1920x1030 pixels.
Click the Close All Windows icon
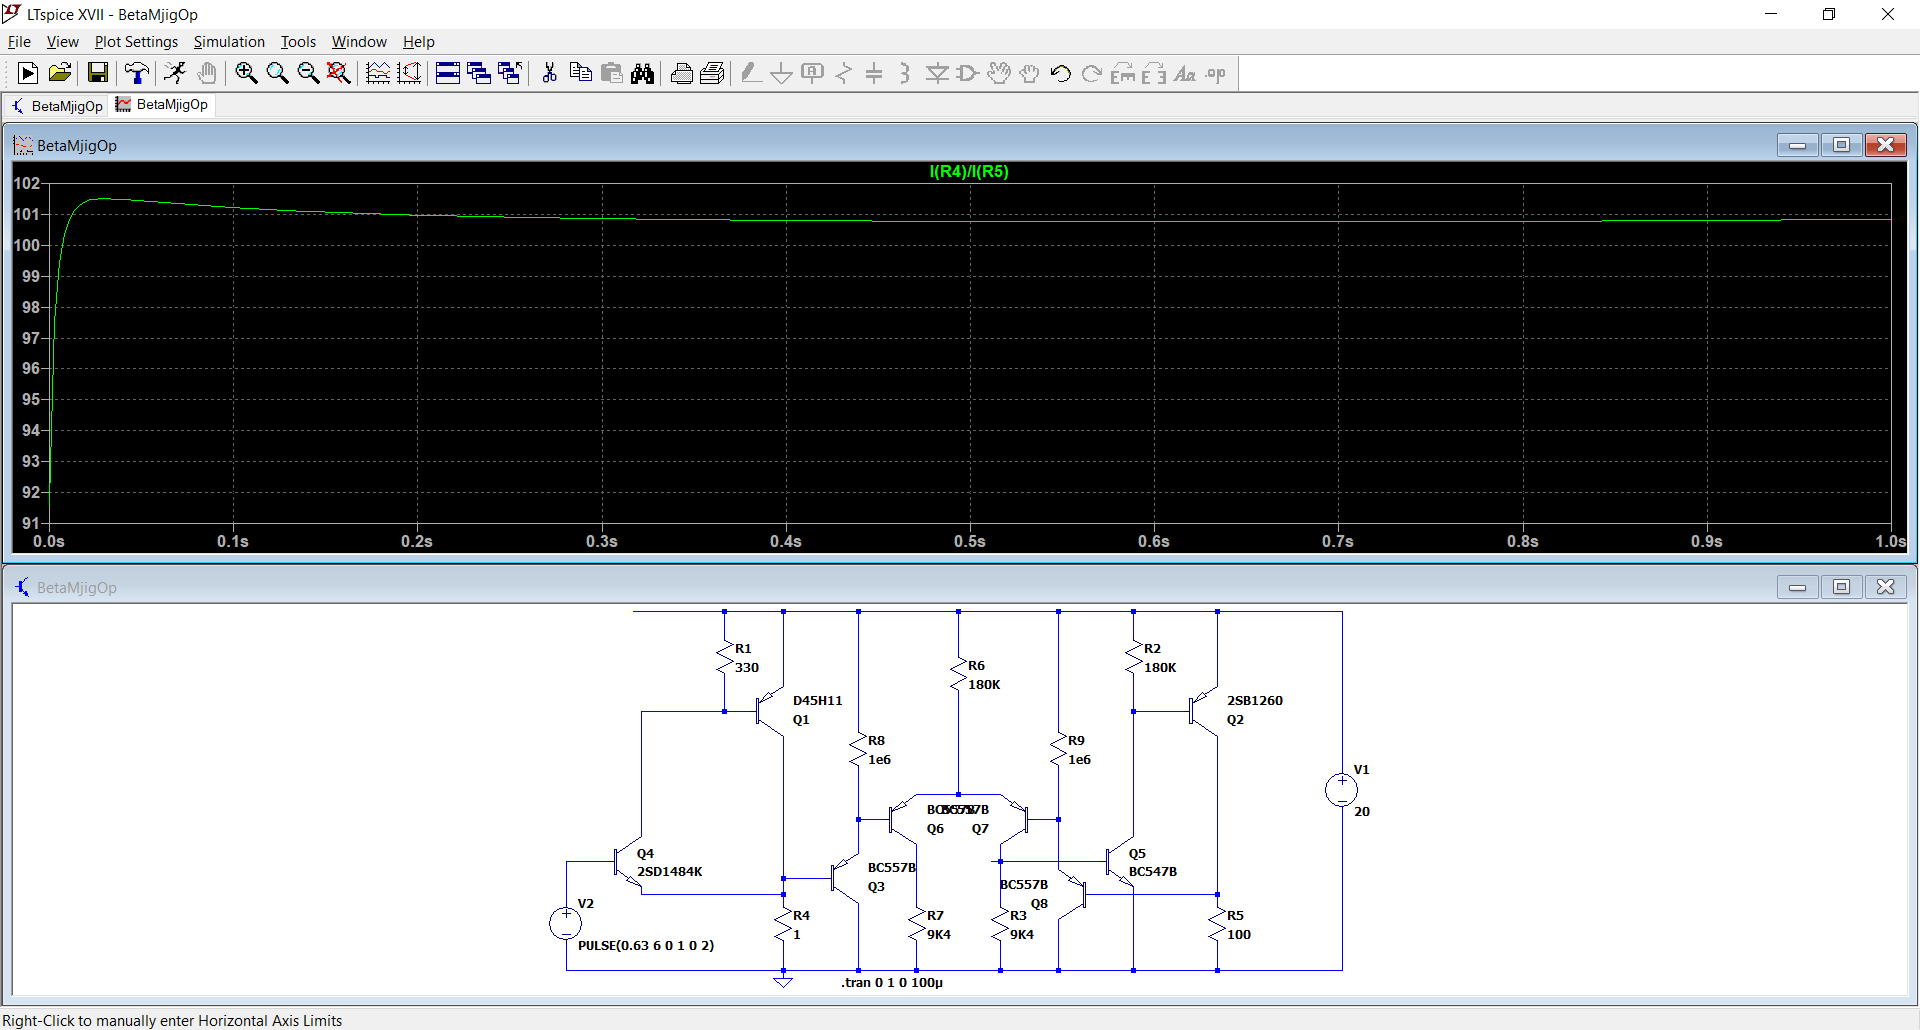click(x=510, y=73)
